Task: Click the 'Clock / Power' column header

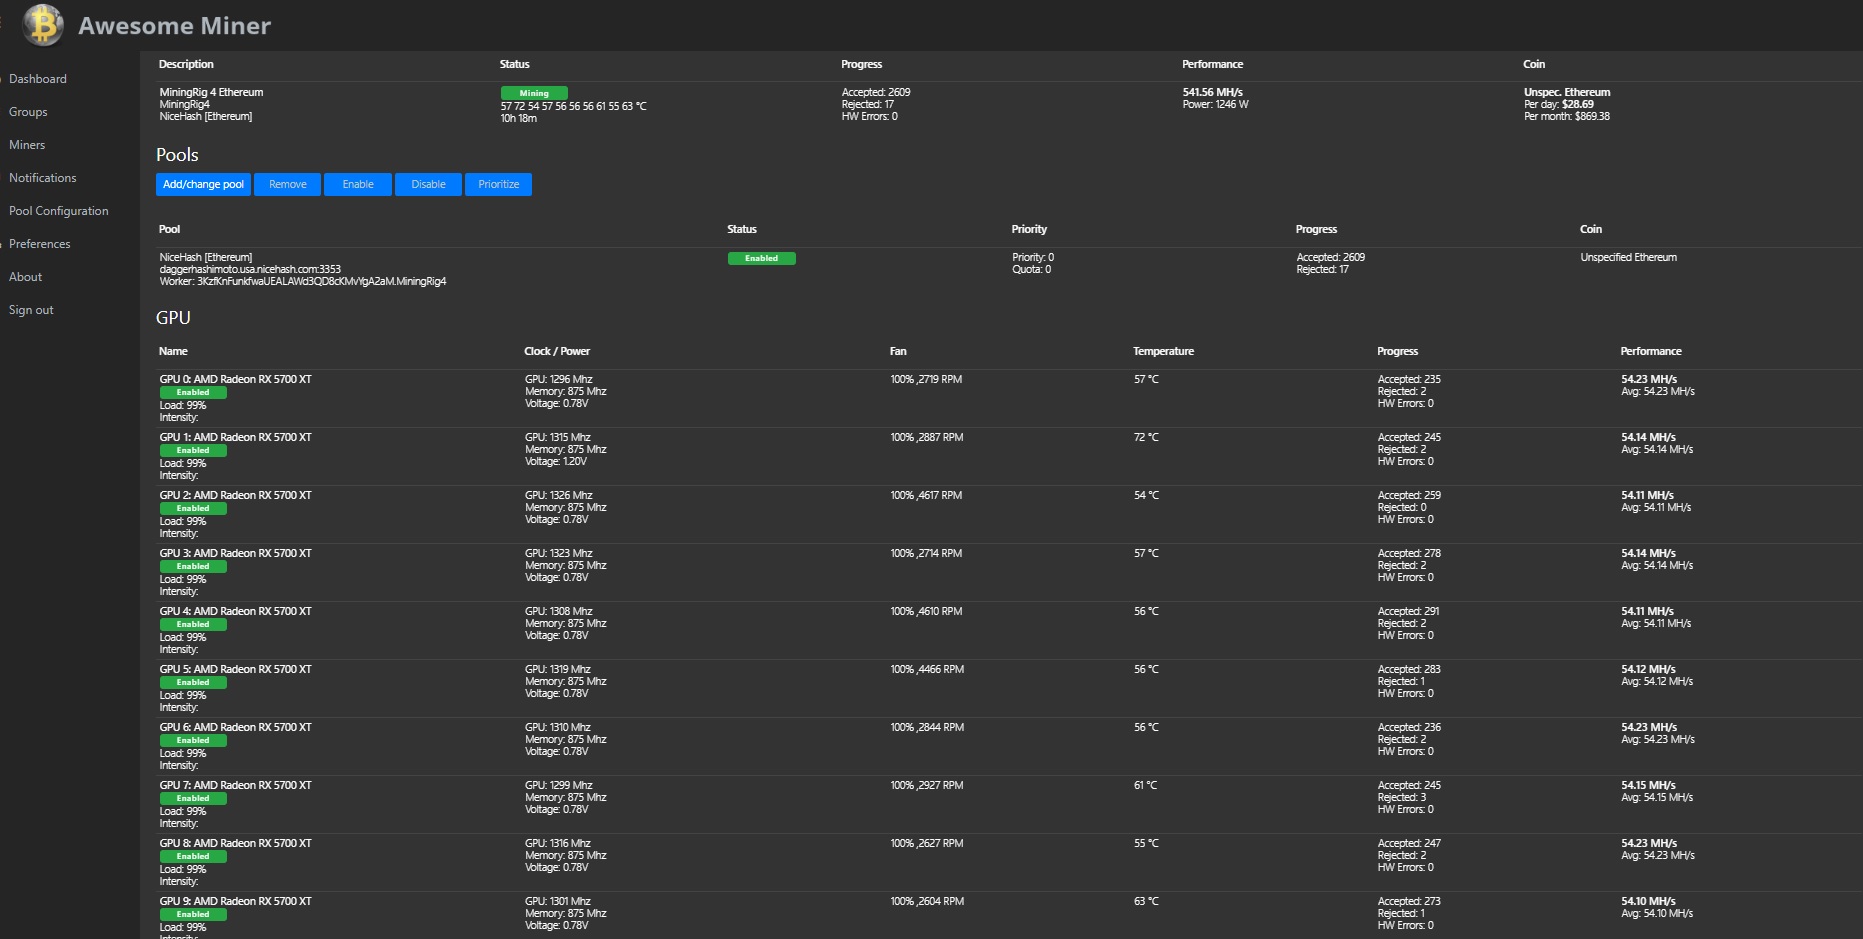Action: (557, 351)
